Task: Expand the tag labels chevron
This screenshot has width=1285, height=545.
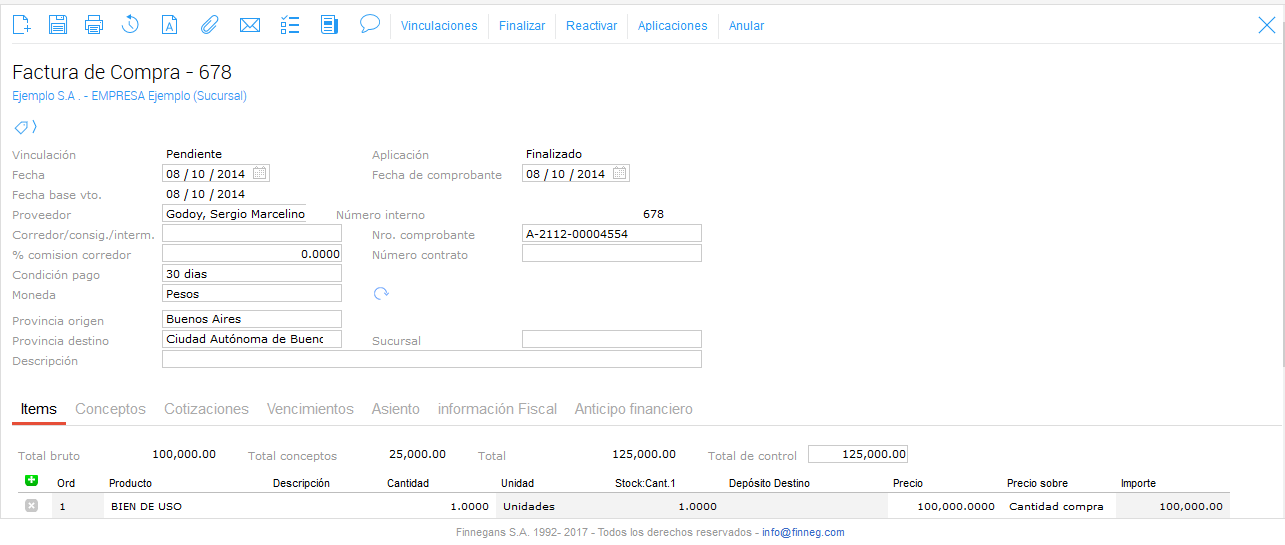Action: 35,127
